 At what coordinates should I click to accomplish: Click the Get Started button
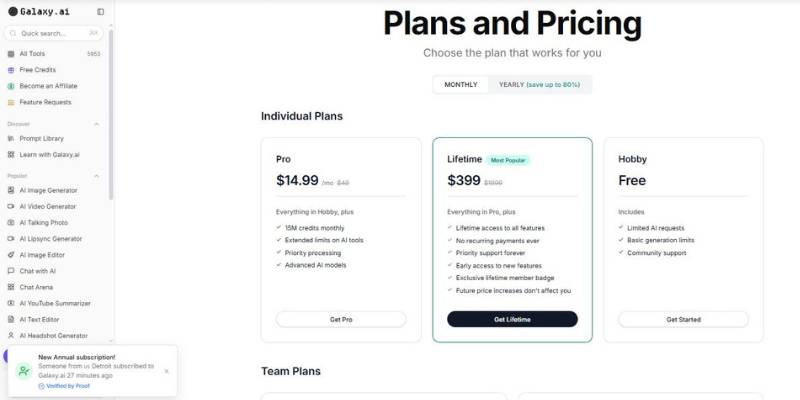(683, 319)
